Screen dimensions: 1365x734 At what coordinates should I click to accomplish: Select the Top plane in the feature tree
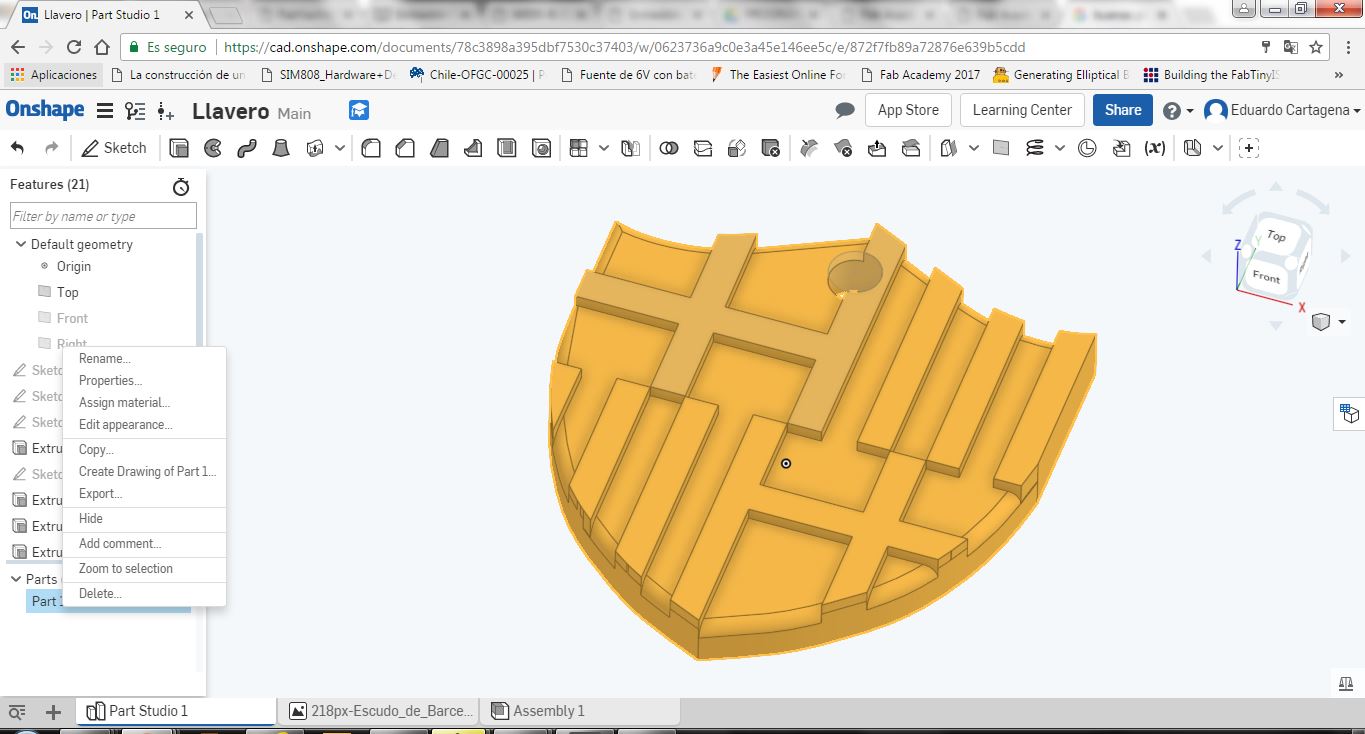pyautogui.click(x=67, y=293)
